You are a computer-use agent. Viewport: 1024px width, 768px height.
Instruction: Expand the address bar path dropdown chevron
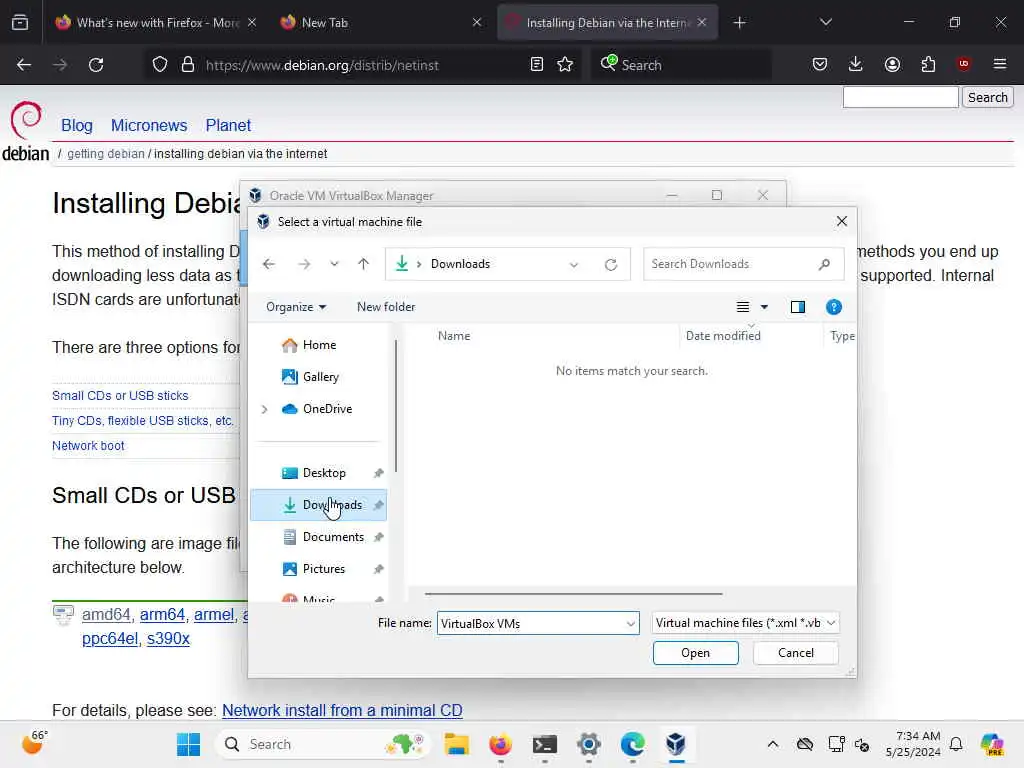click(573, 264)
